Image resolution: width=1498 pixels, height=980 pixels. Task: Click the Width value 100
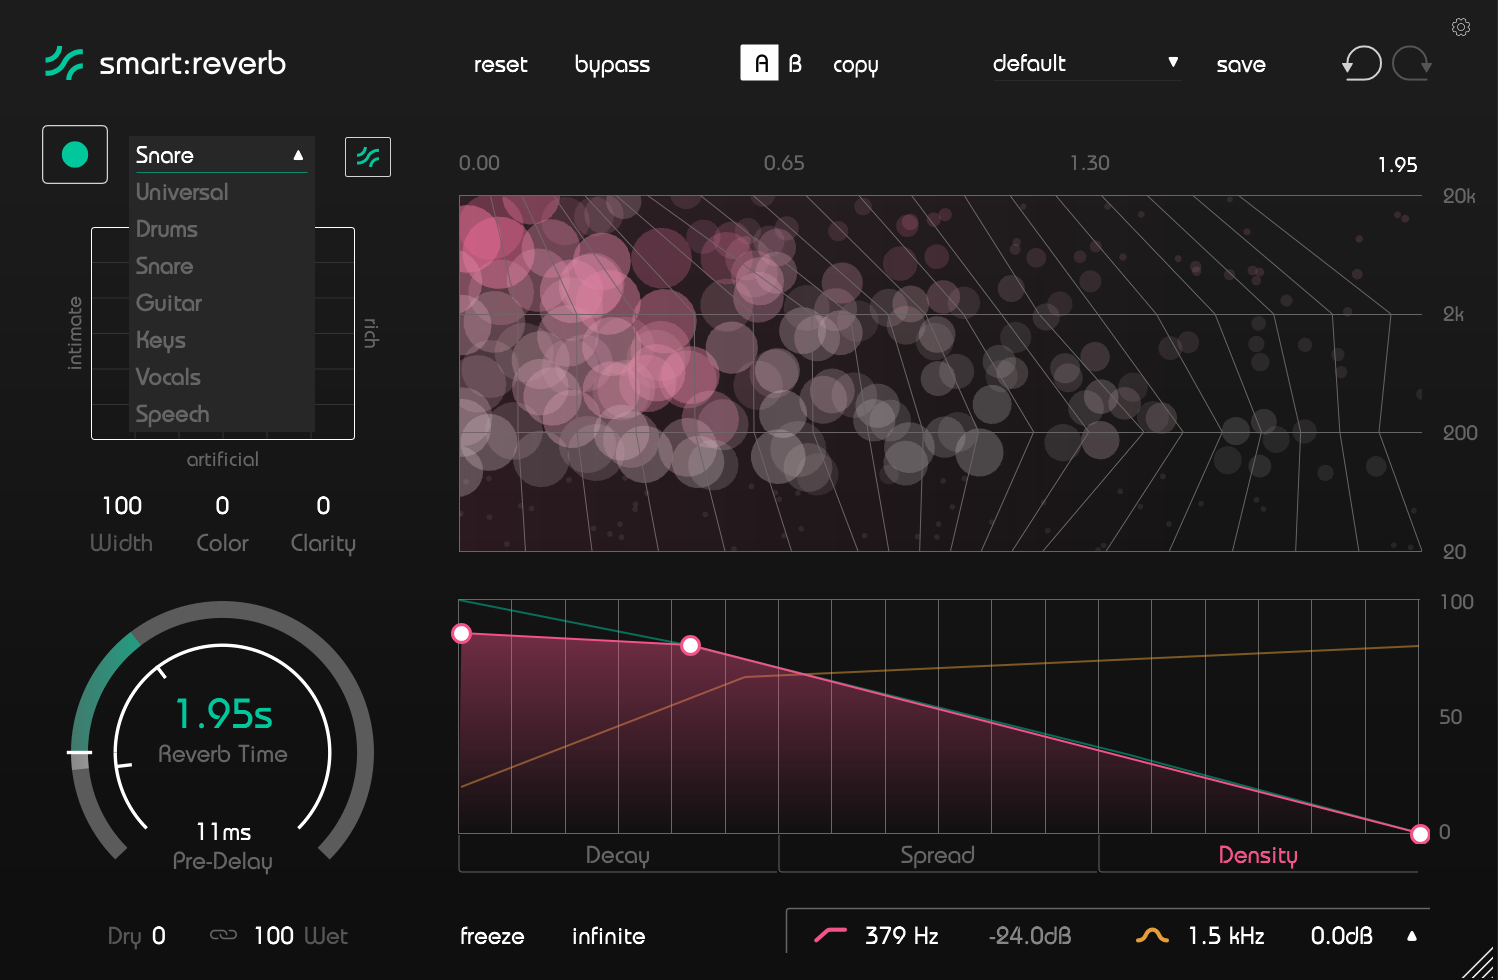(122, 506)
